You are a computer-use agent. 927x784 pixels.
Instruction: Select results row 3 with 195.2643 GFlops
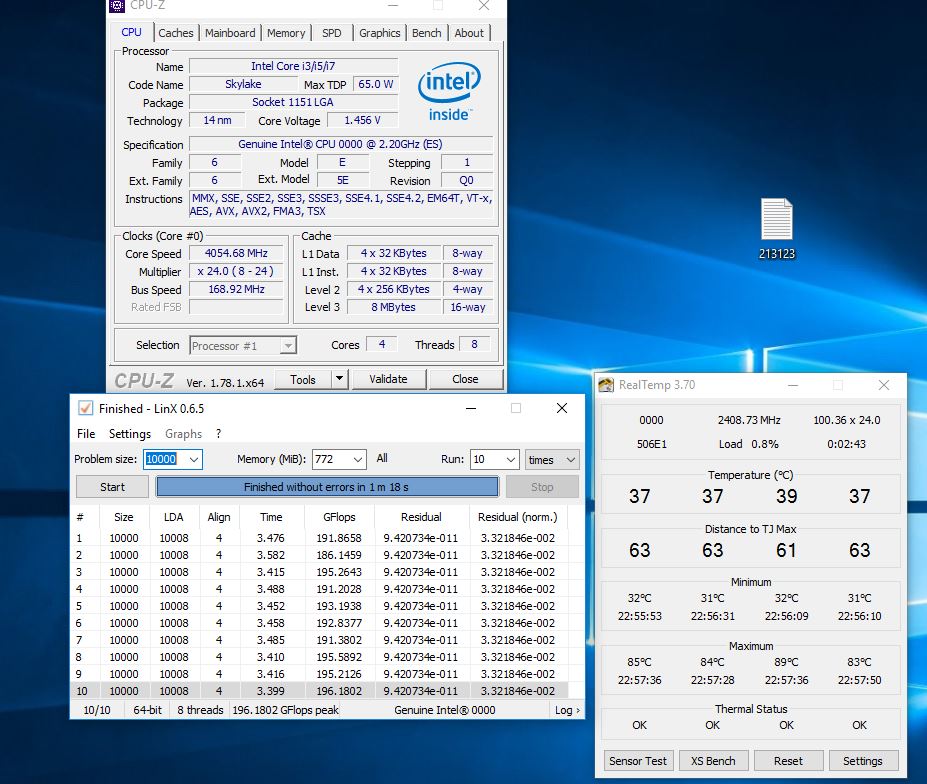[x=319, y=572]
